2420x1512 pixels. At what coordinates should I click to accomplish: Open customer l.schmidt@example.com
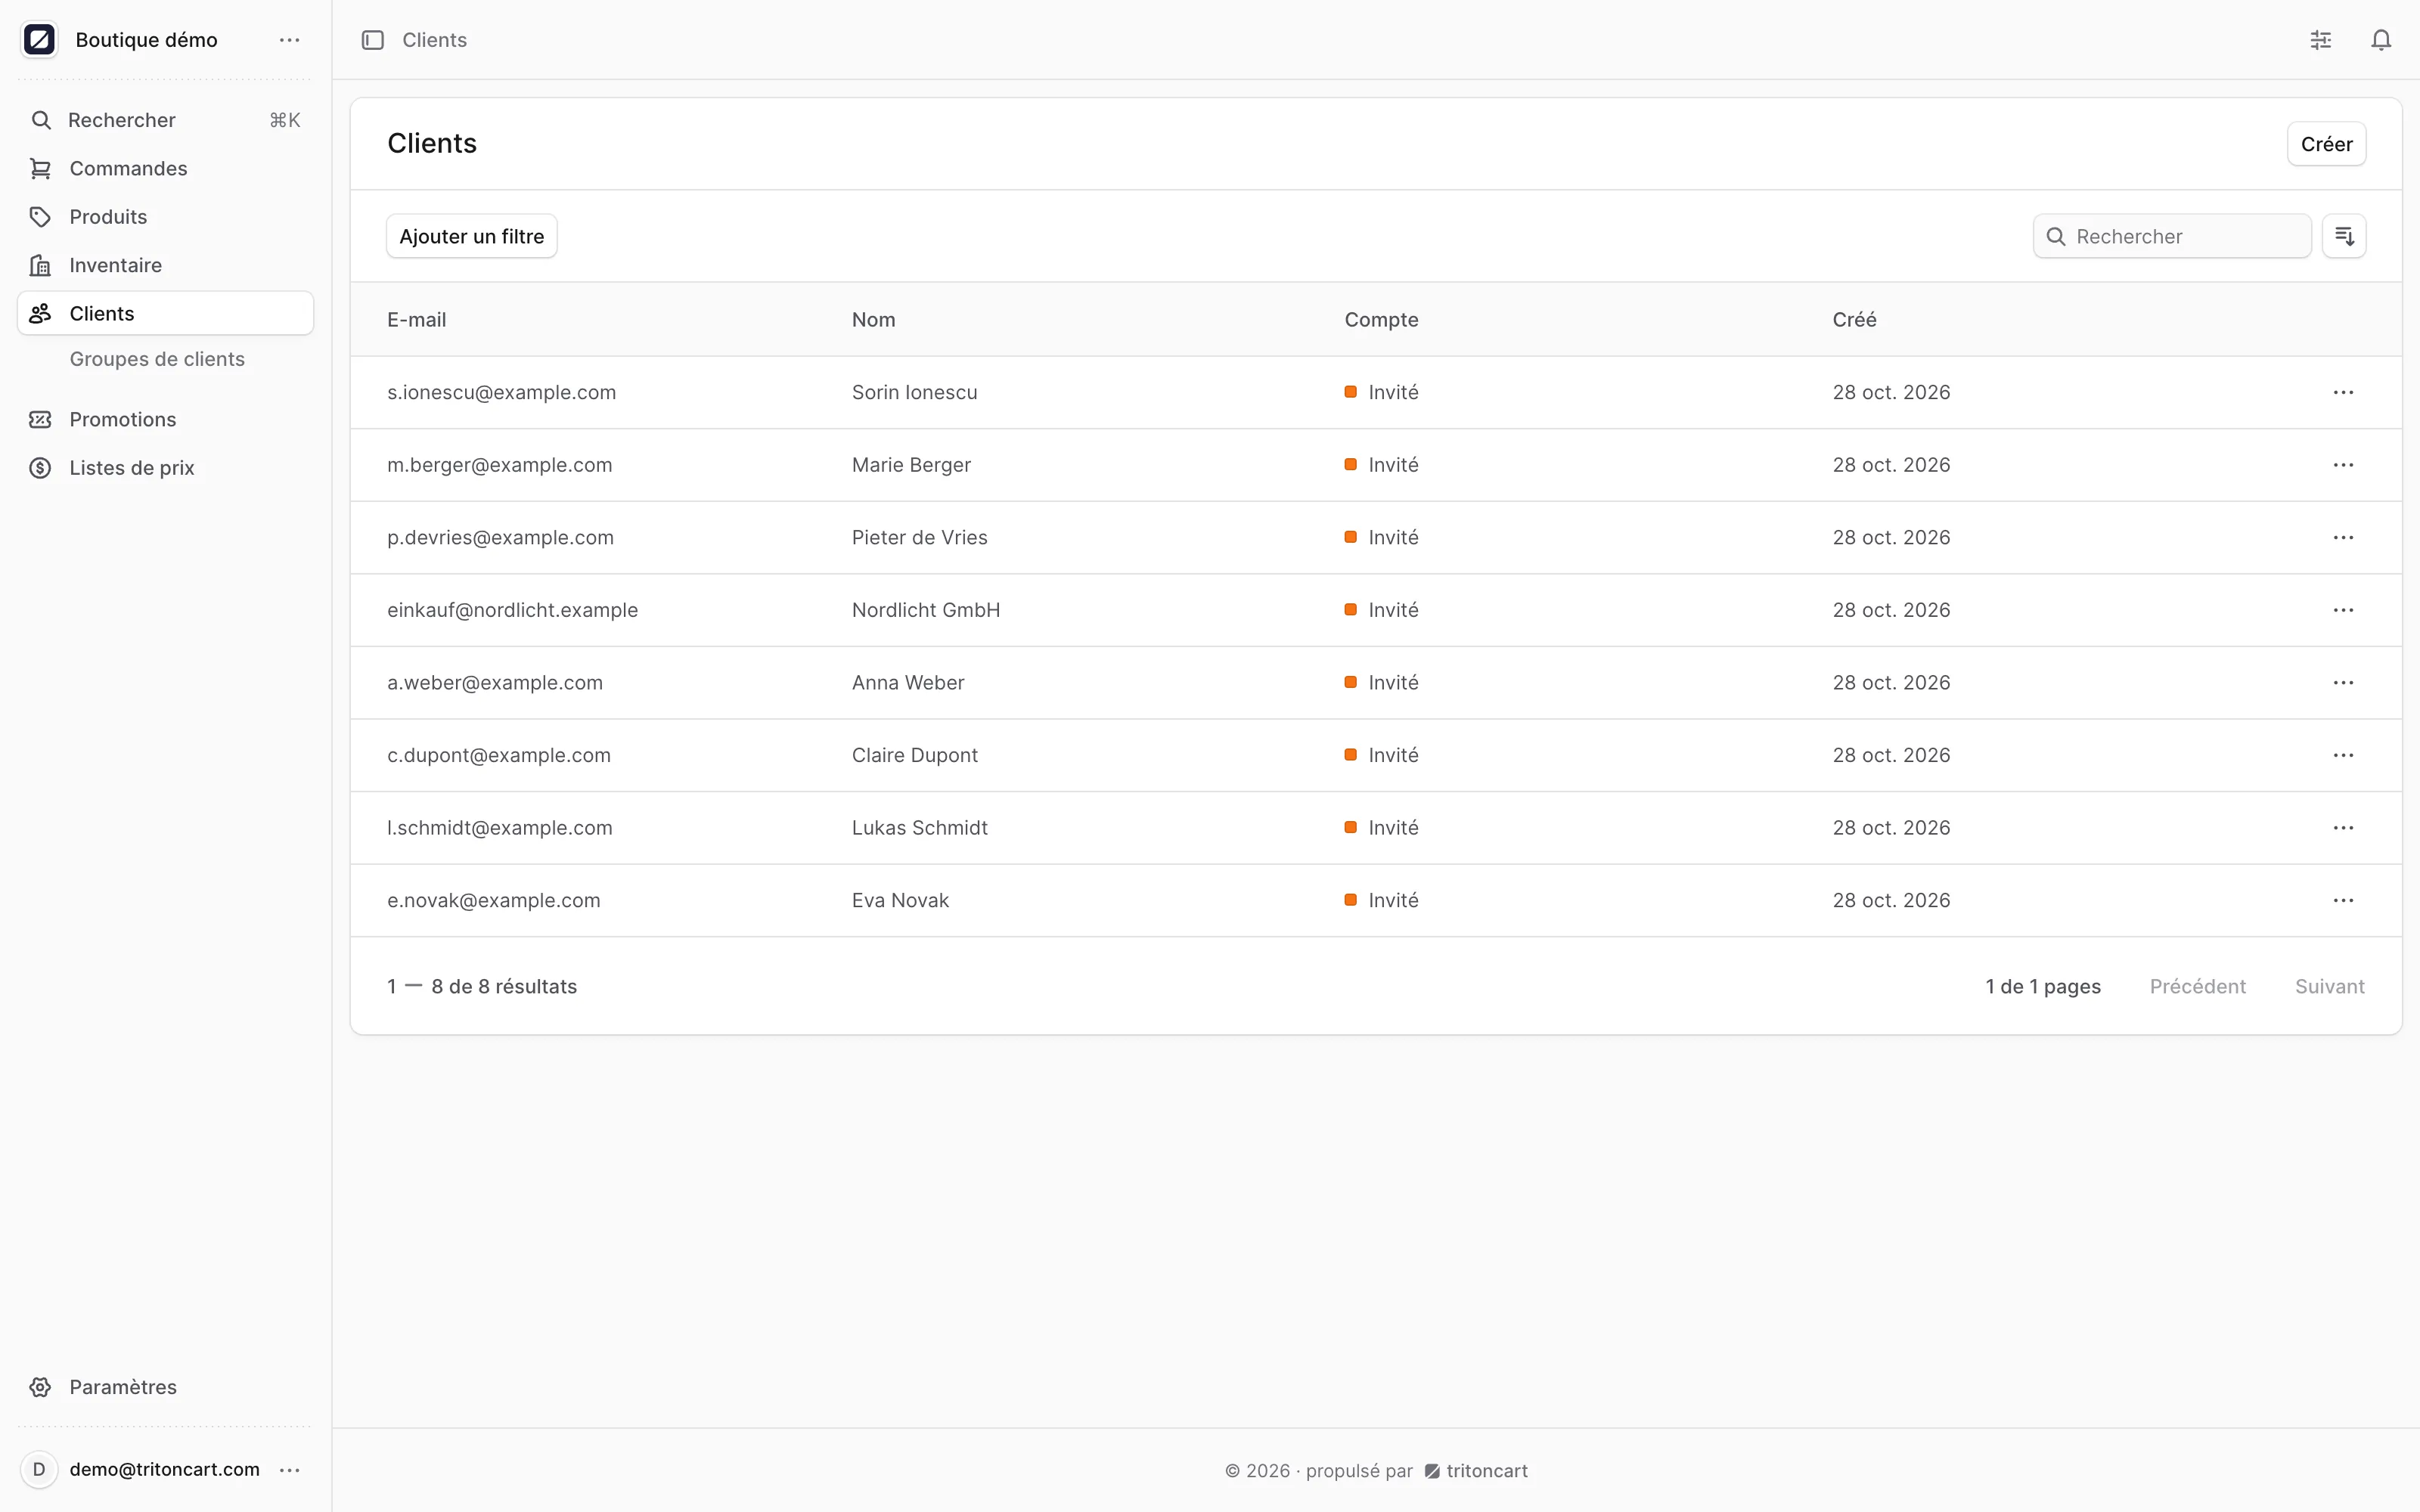(x=500, y=828)
